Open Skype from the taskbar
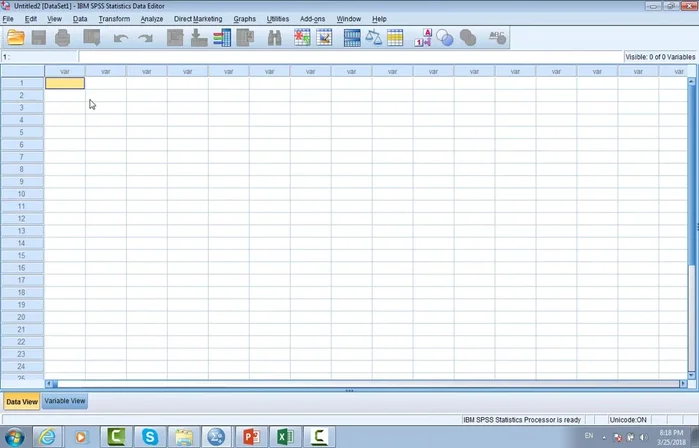This screenshot has width=699, height=448. [x=150, y=437]
